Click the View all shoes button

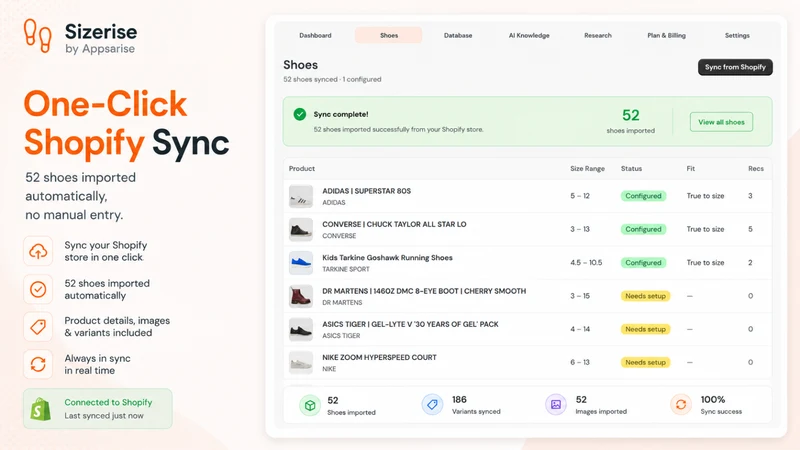pos(721,122)
